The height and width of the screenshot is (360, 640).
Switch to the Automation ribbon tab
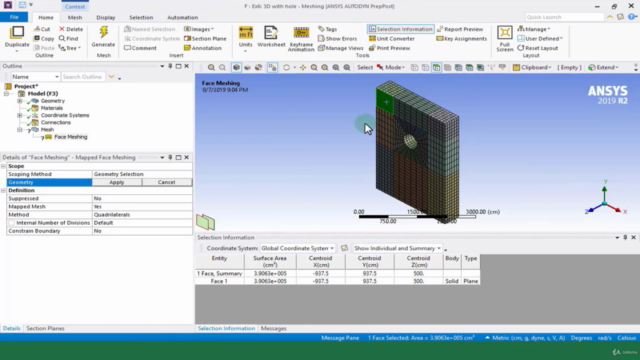pos(182,18)
